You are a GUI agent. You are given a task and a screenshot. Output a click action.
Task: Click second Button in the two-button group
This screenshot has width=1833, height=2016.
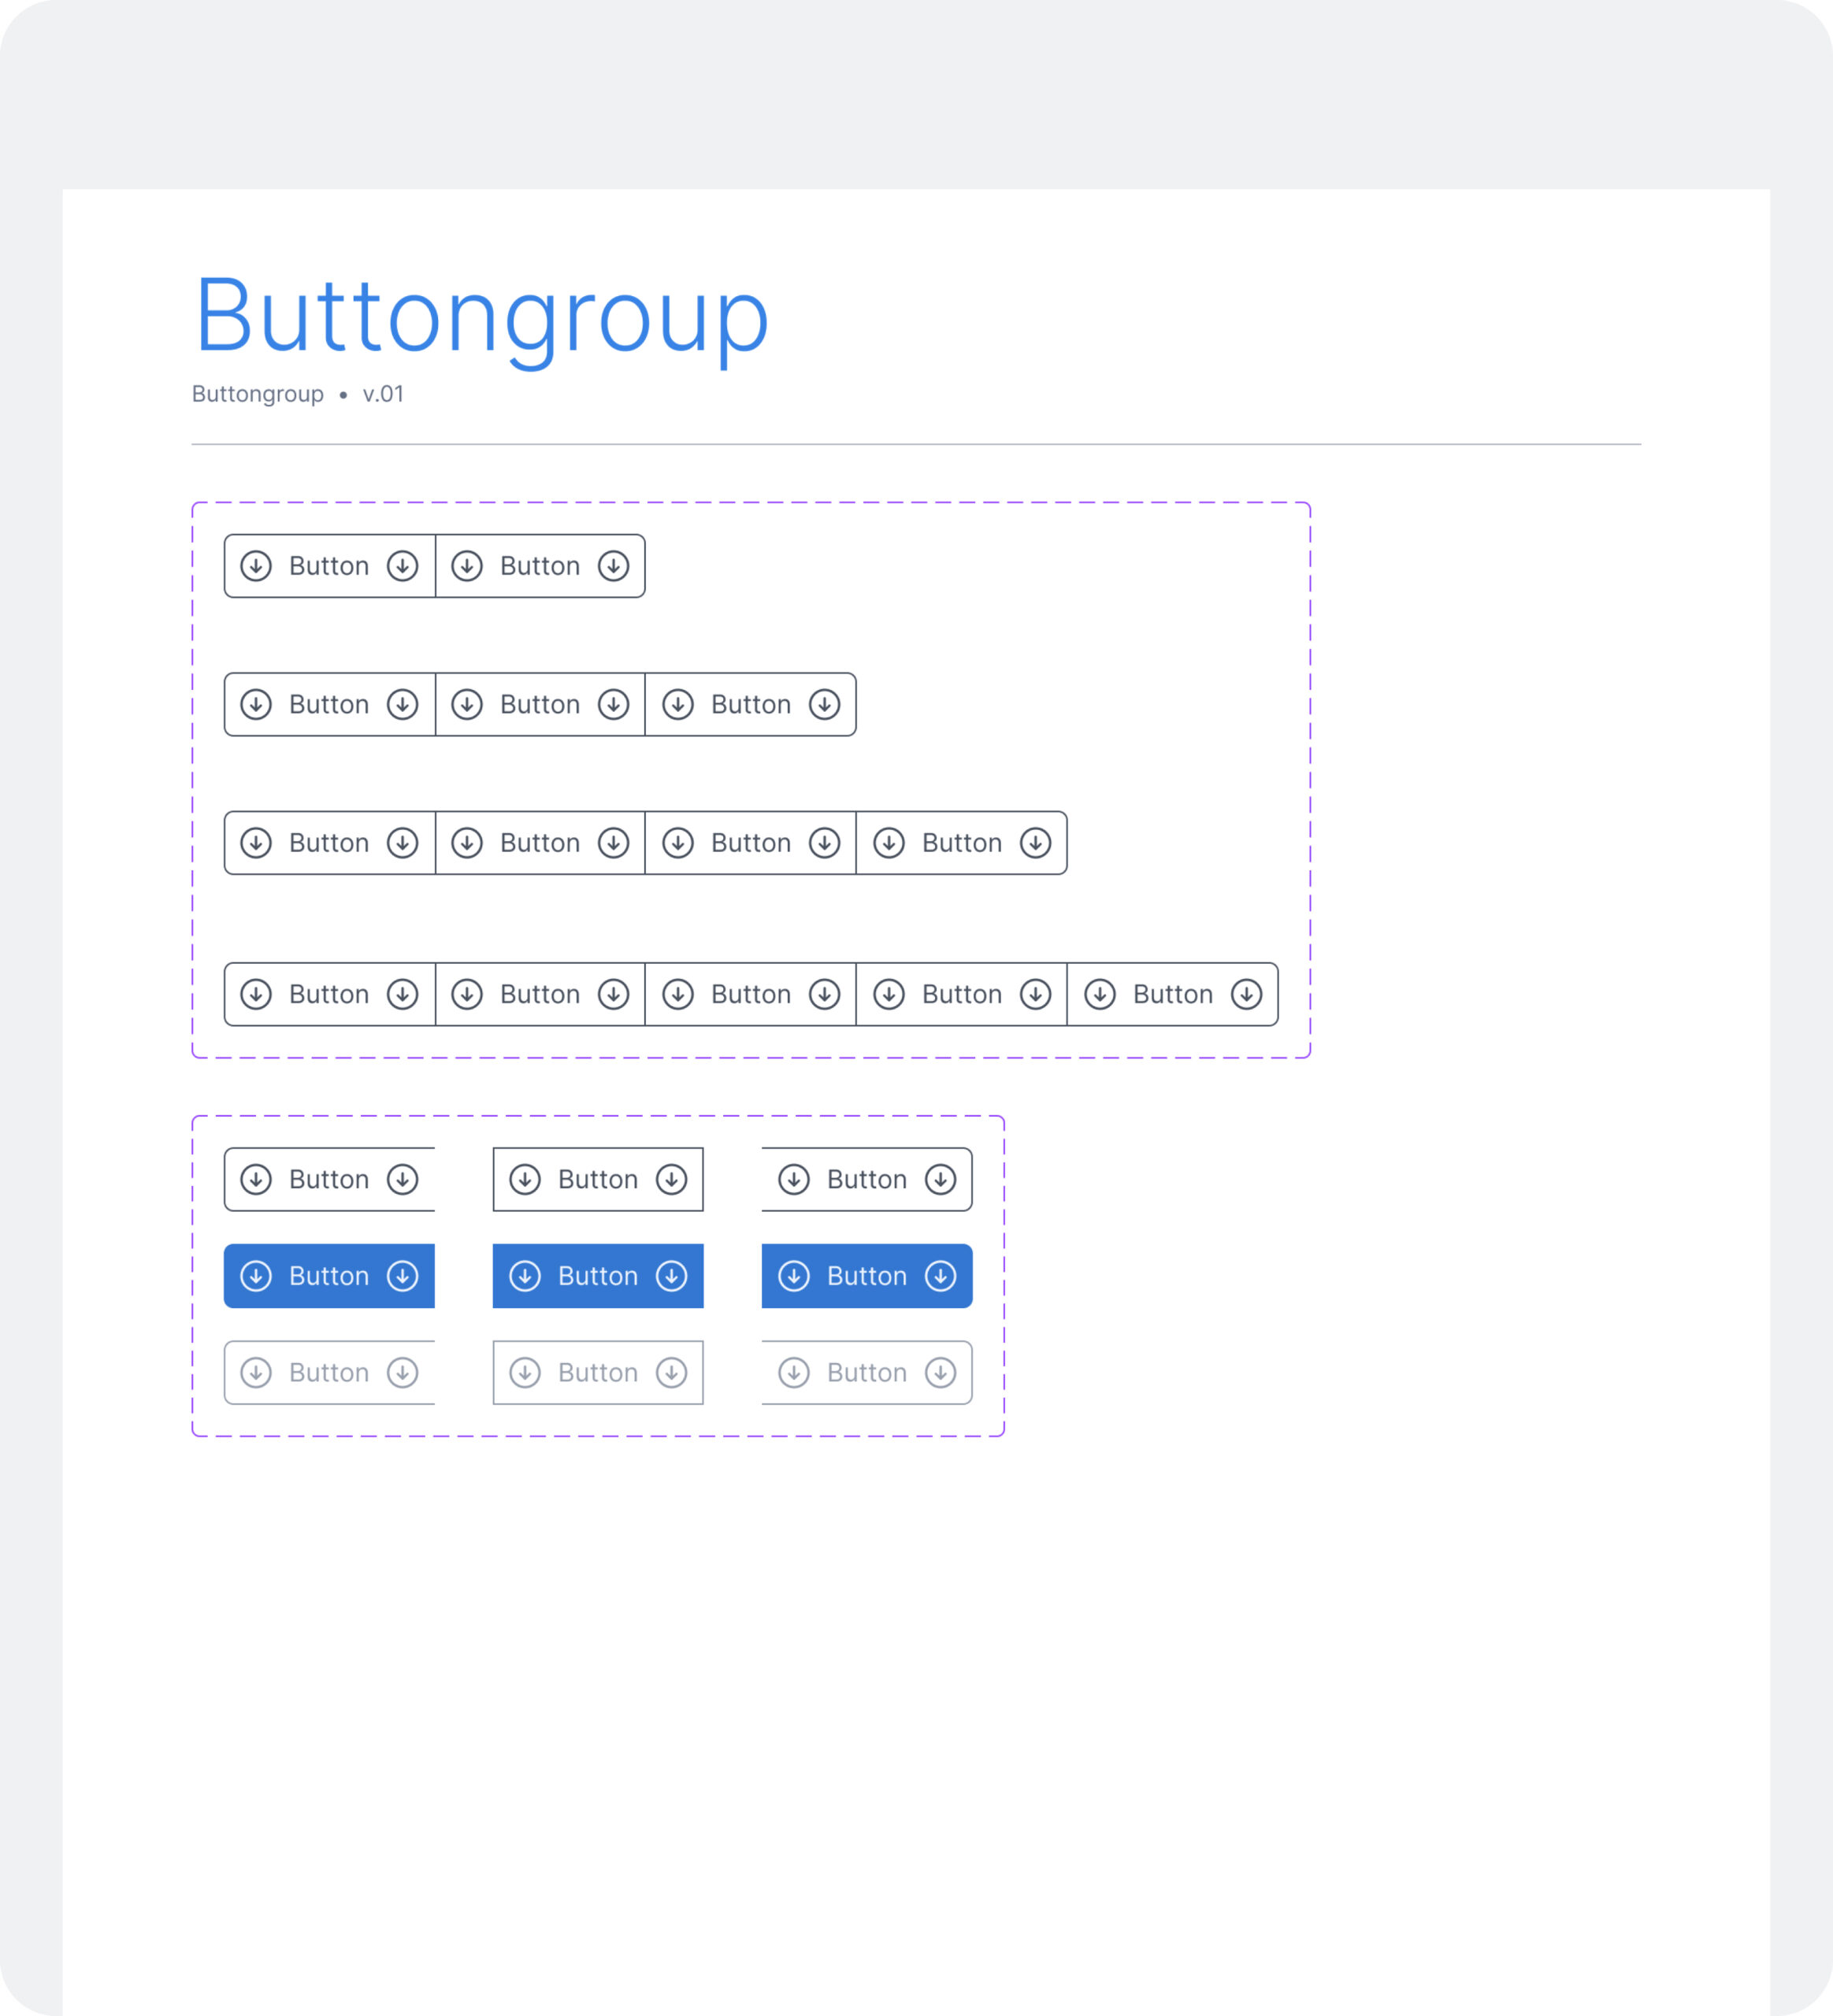540,566
